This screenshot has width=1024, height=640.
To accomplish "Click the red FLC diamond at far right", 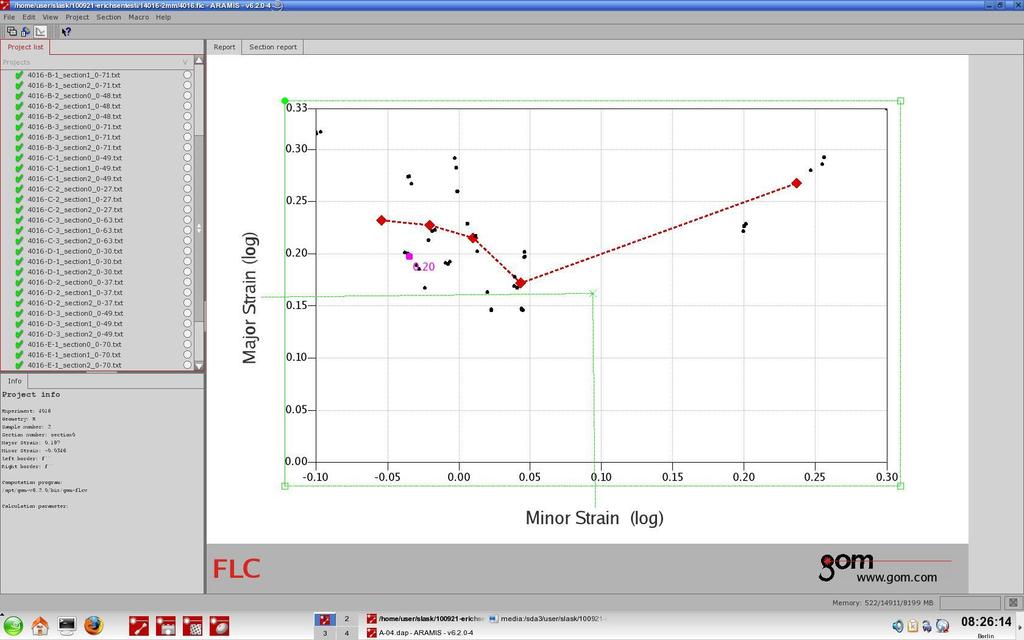I will coord(796,184).
